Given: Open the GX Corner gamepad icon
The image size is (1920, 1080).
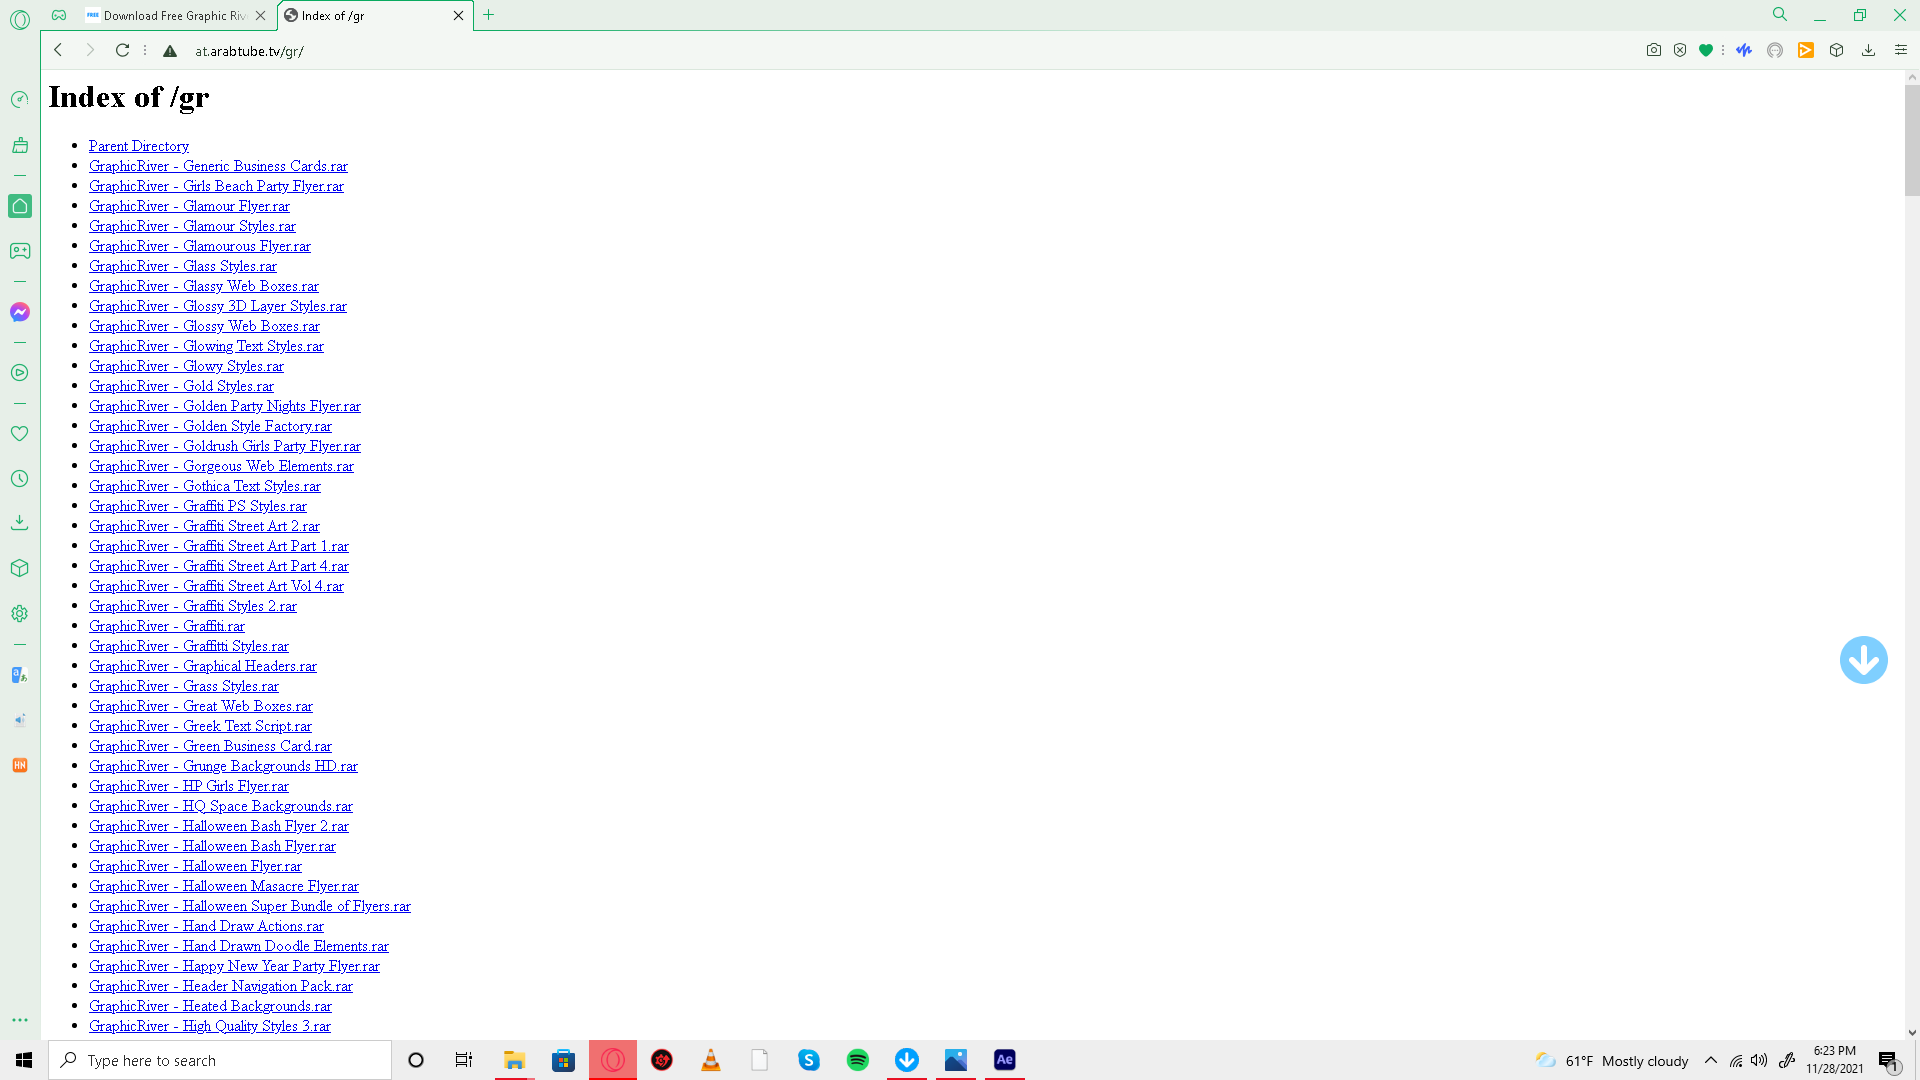Looking at the screenshot, I should (20, 251).
